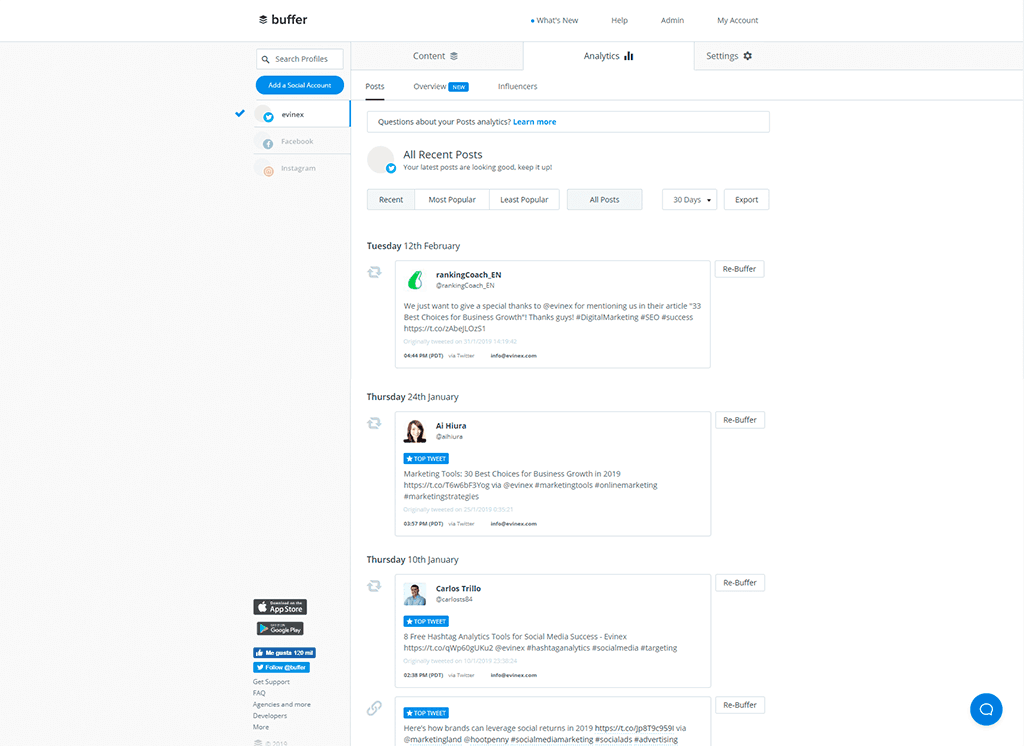The width and height of the screenshot is (1024, 746).
Task: Click retweet icon beside Carlos Trillo post
Action: [374, 586]
